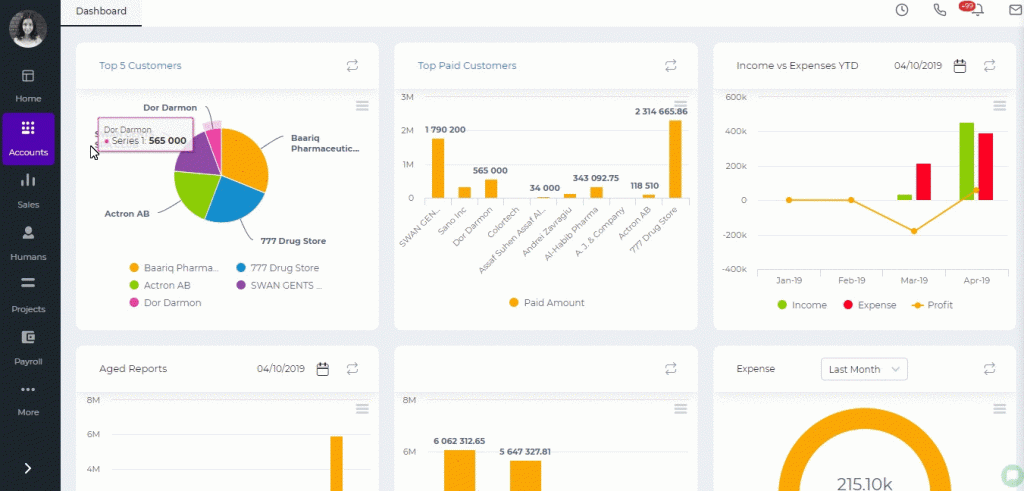
Task: Open the Humans module
Action: coord(28,243)
